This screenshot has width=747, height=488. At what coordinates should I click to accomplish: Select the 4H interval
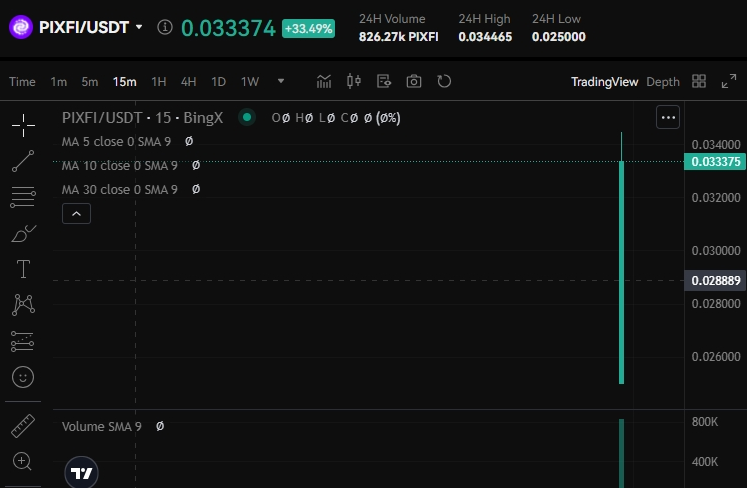pos(189,82)
